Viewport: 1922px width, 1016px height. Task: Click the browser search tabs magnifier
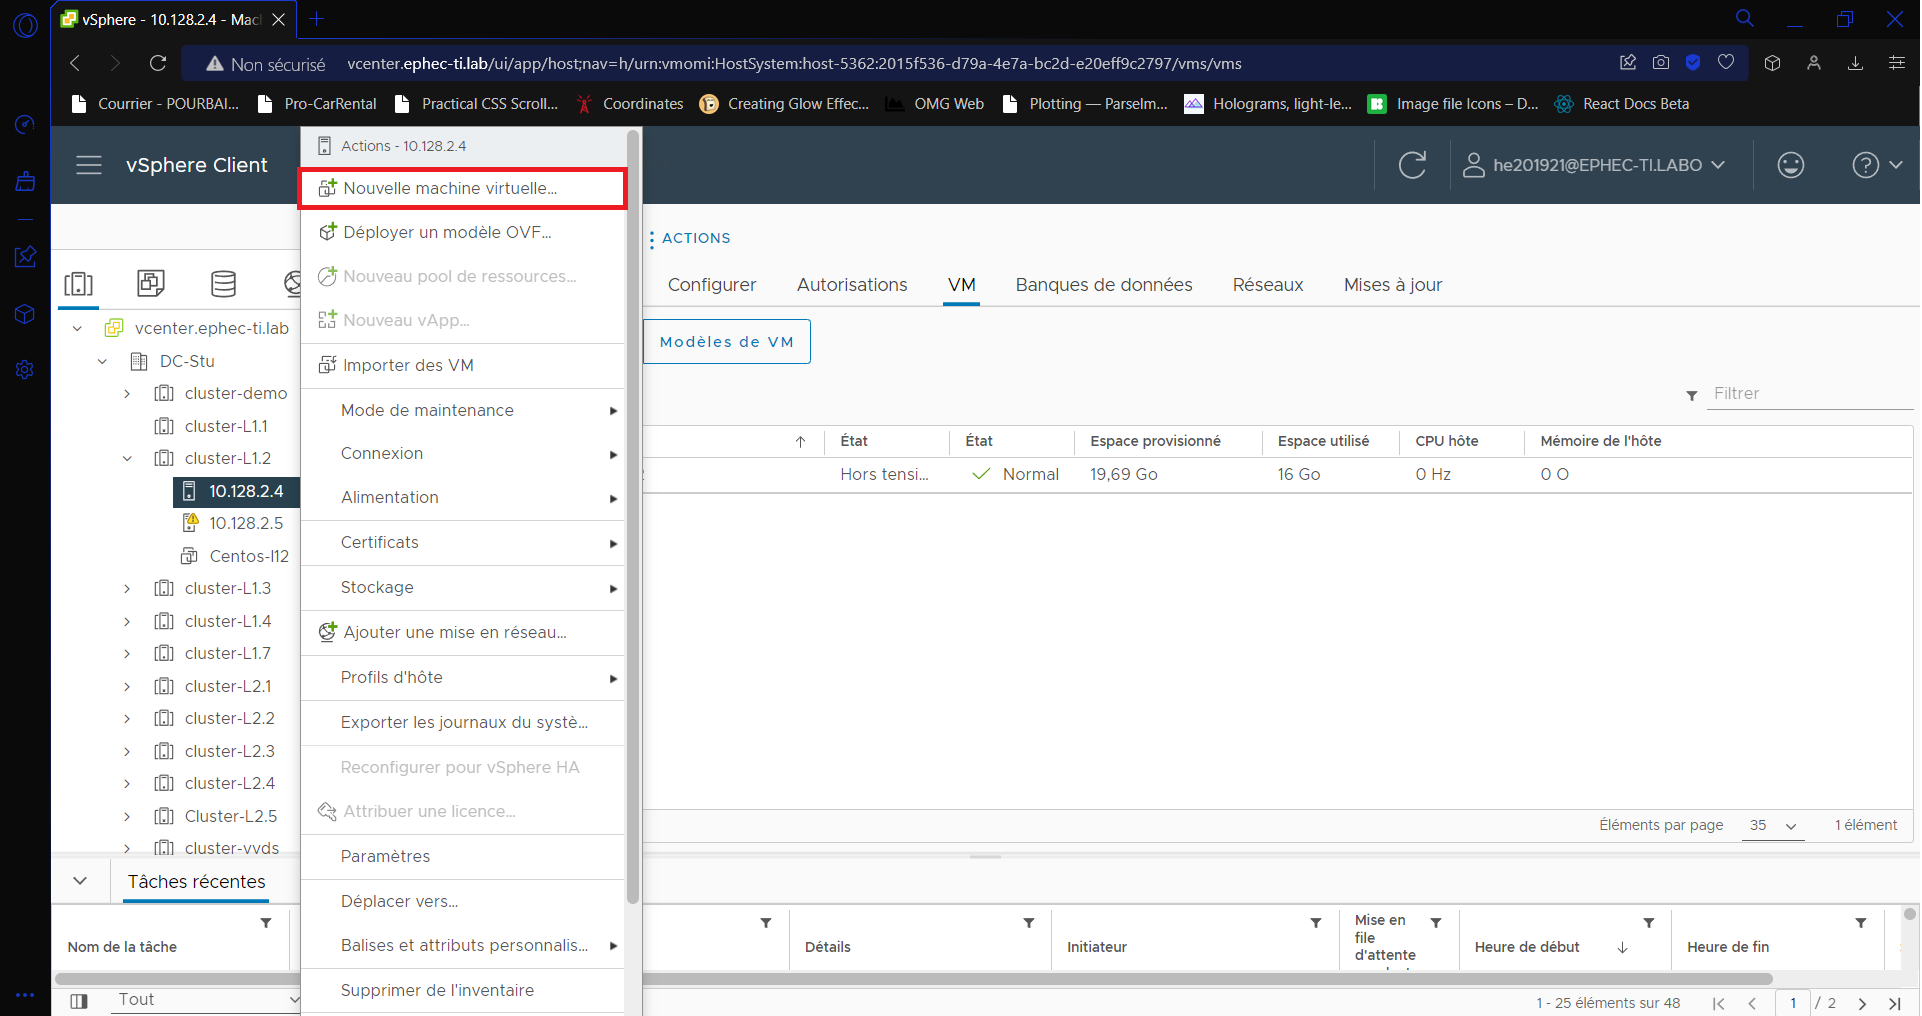(1745, 18)
